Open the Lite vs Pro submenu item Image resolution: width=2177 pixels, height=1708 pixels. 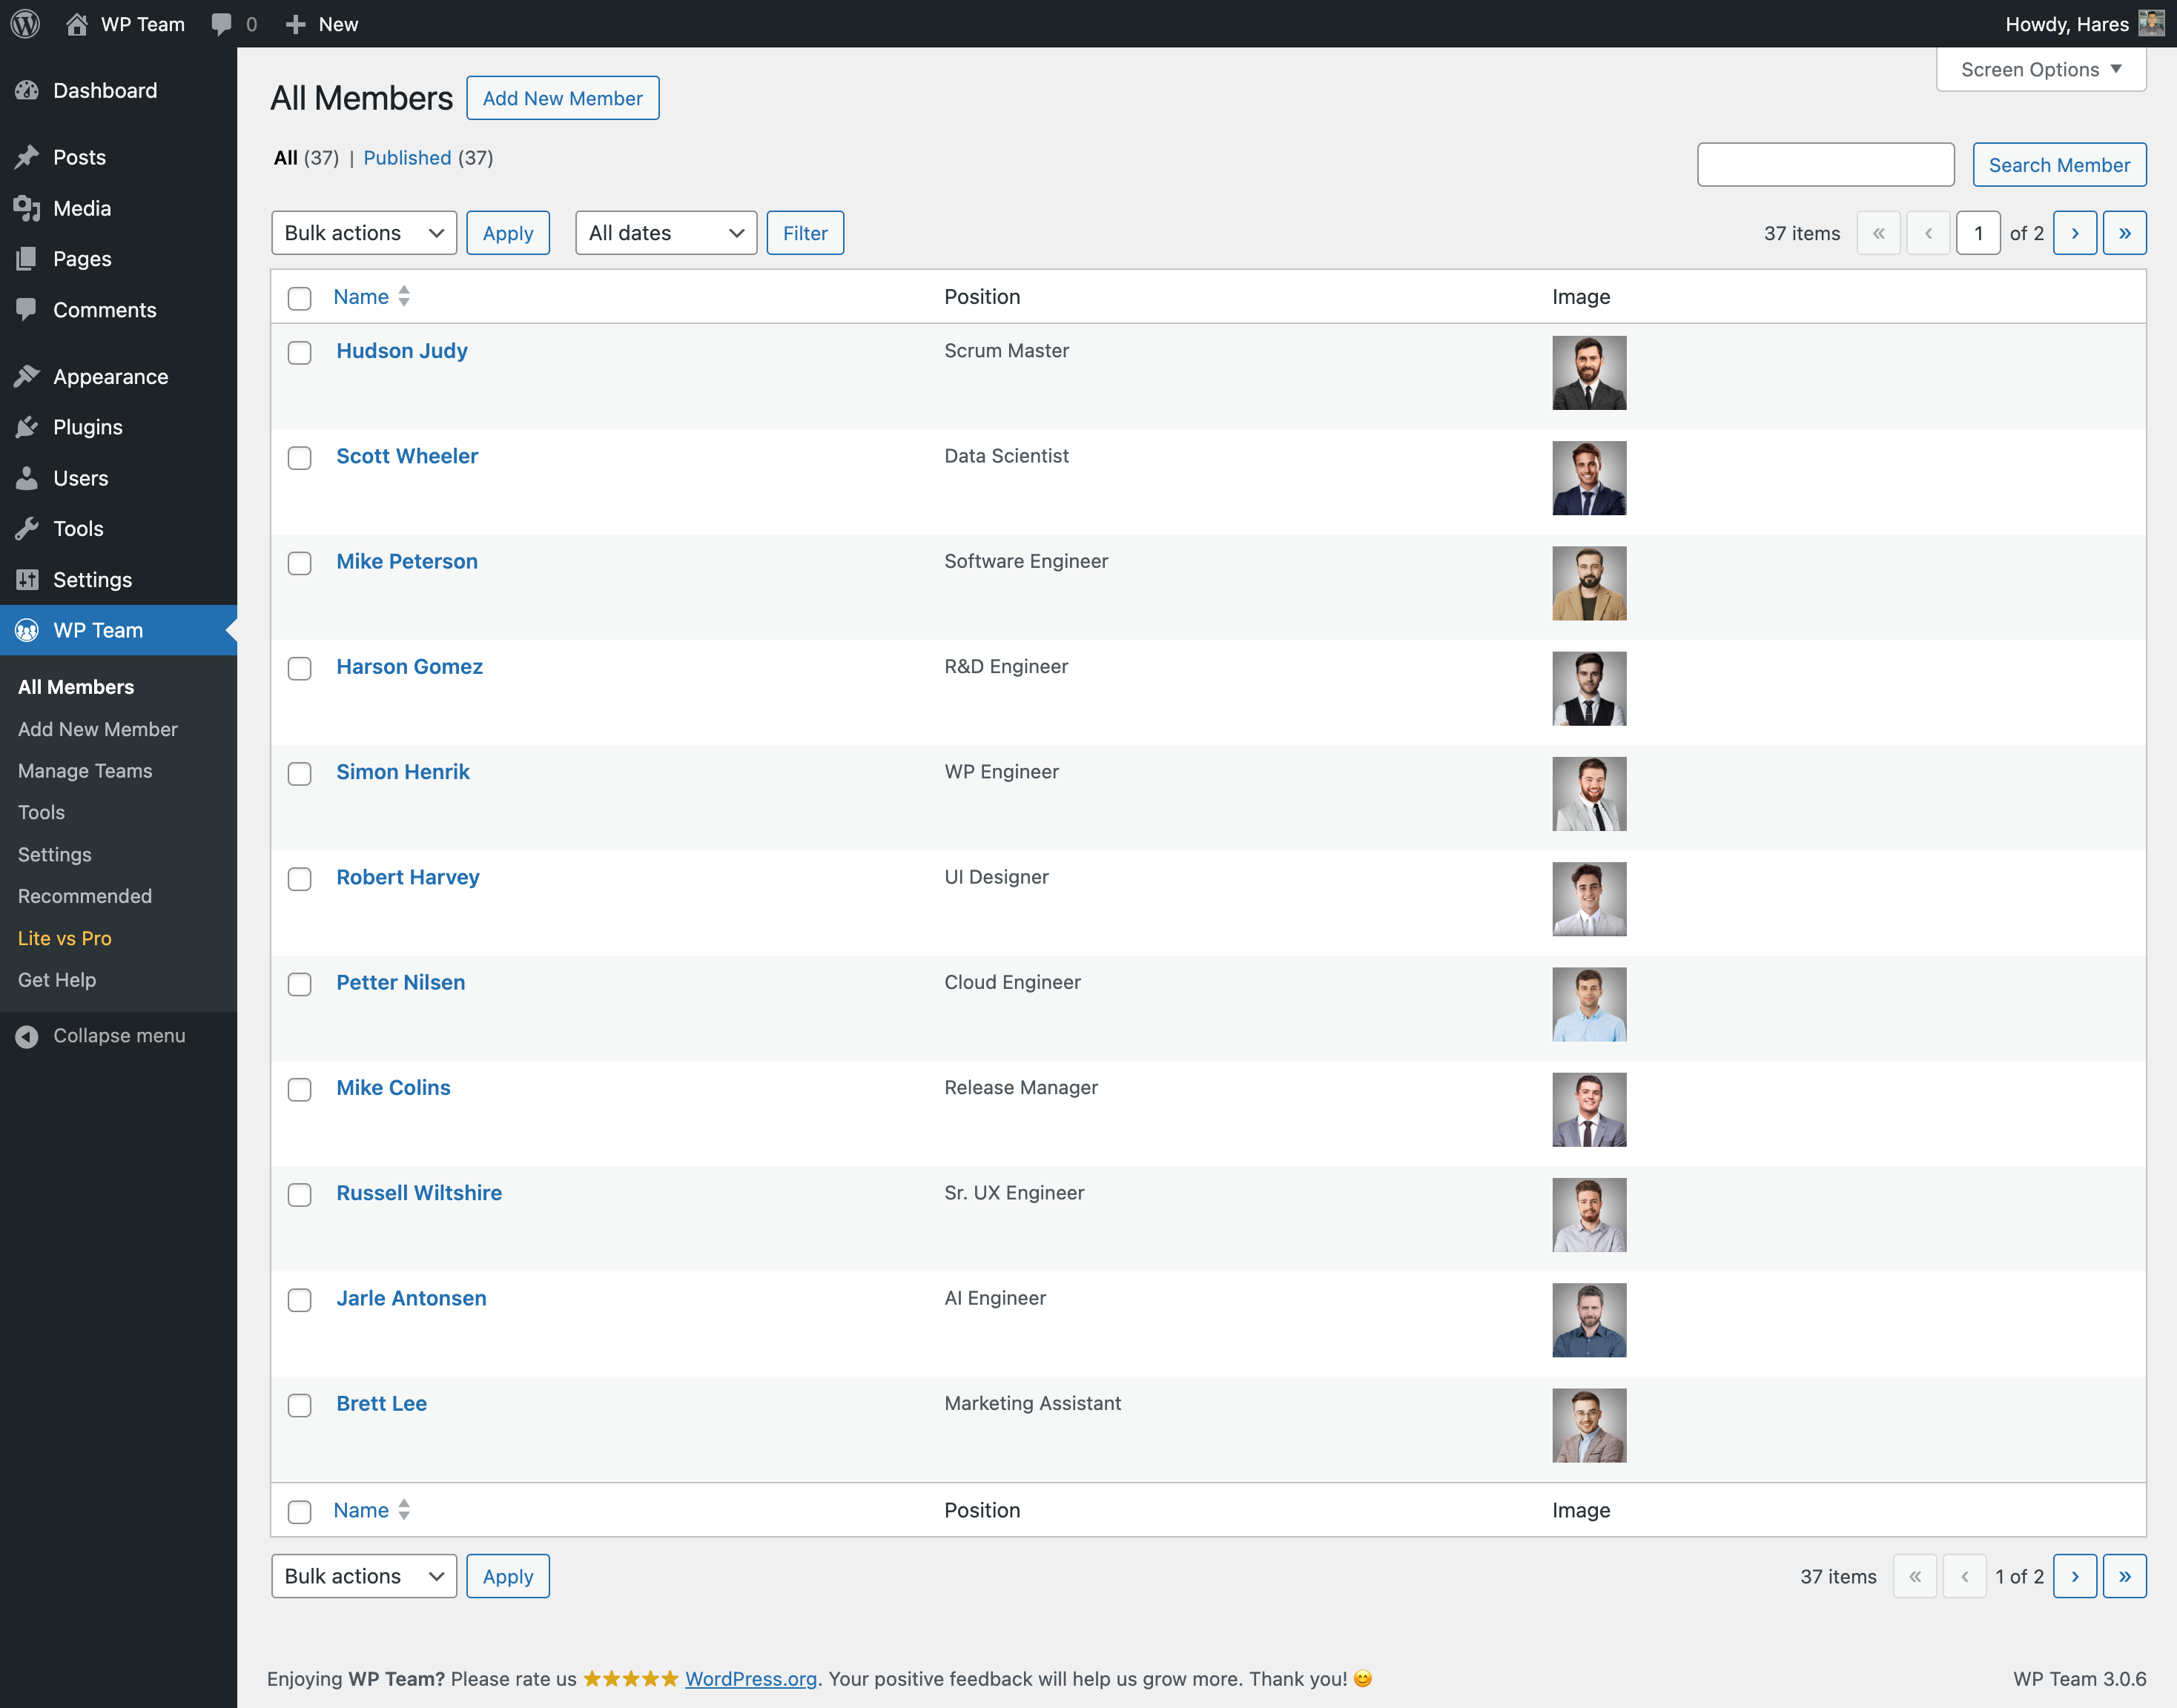(65, 938)
